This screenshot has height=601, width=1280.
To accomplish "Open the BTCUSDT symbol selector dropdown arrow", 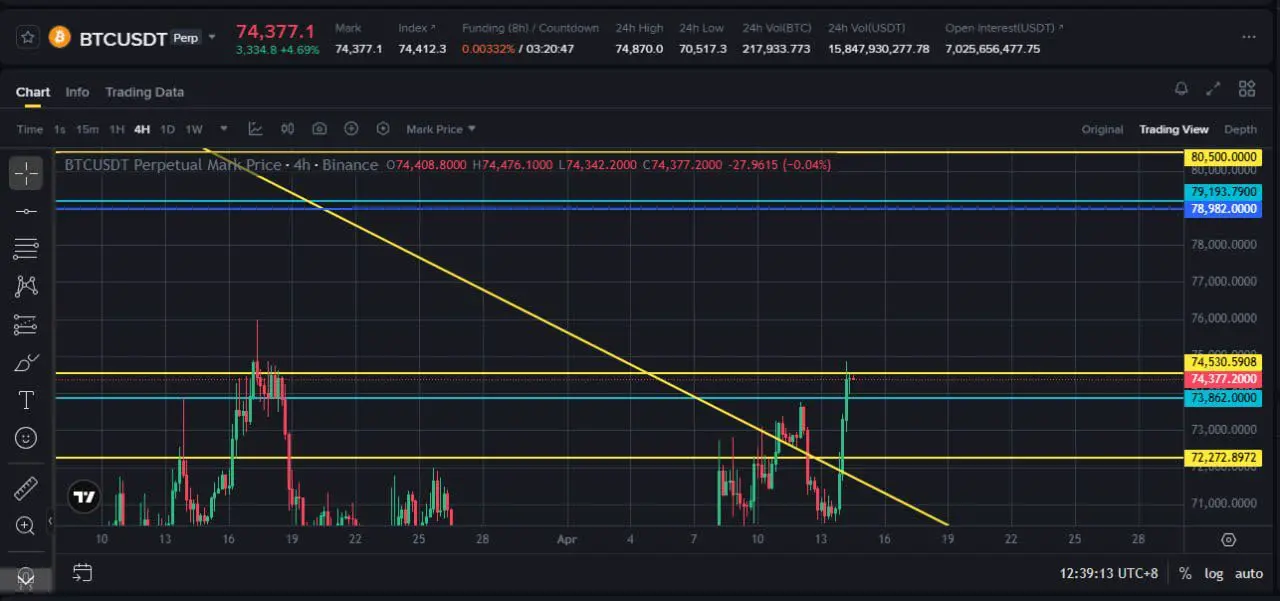I will pyautogui.click(x=212, y=38).
